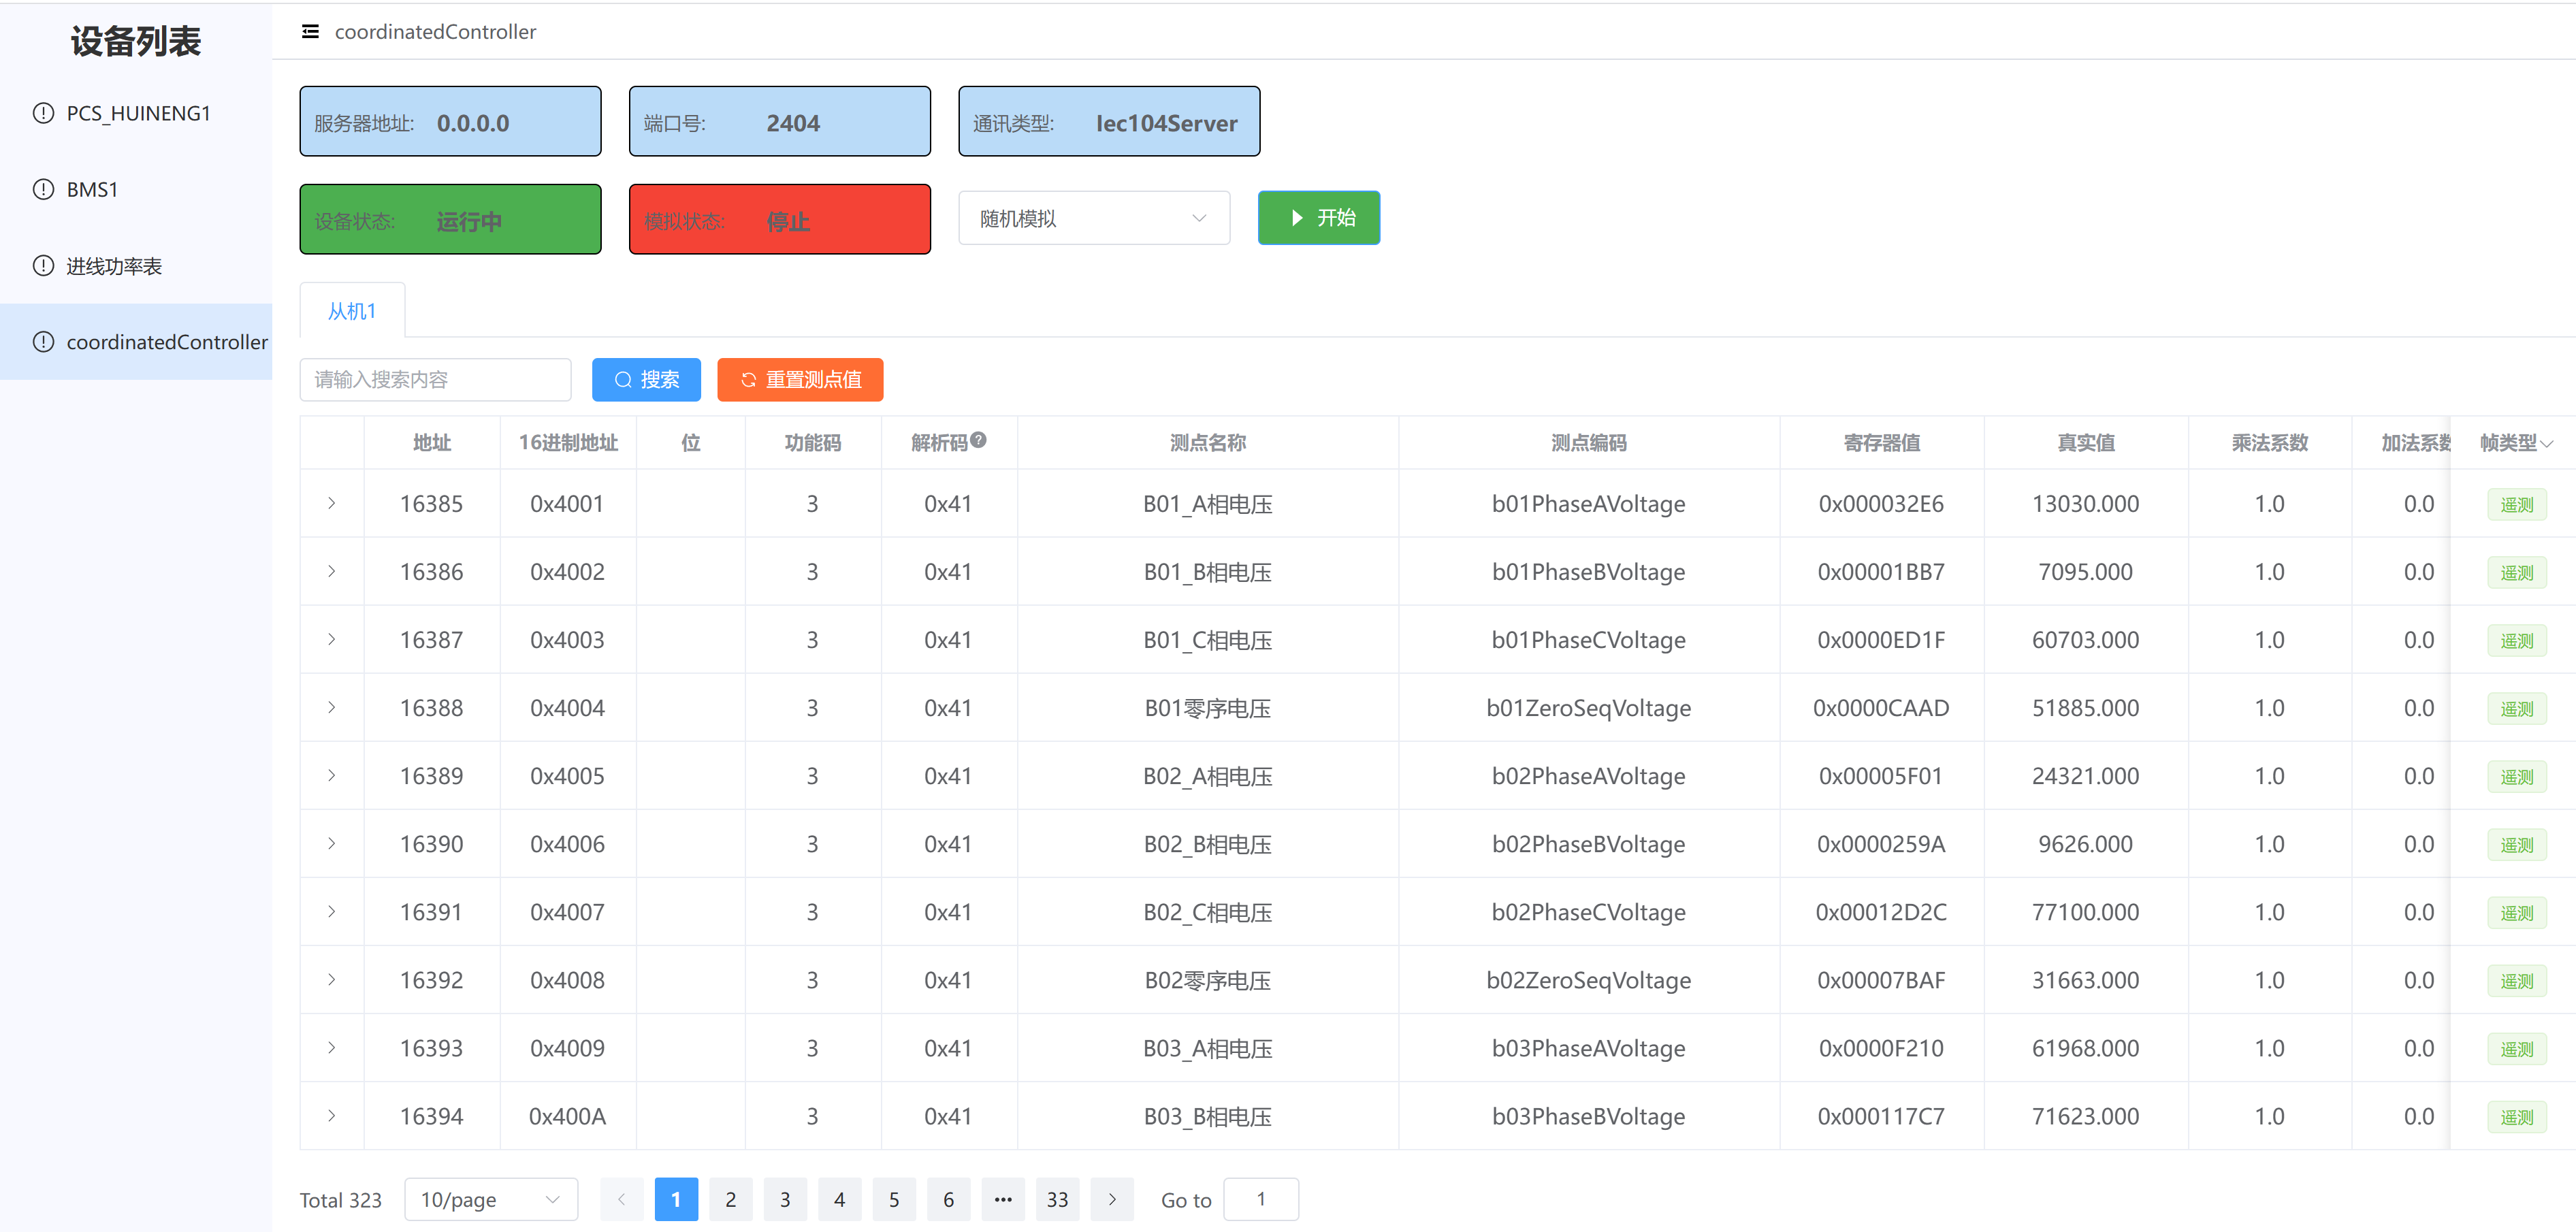Image resolution: width=2576 pixels, height=1232 pixels.
Task: Expand row for address 16387
Action: (332, 639)
